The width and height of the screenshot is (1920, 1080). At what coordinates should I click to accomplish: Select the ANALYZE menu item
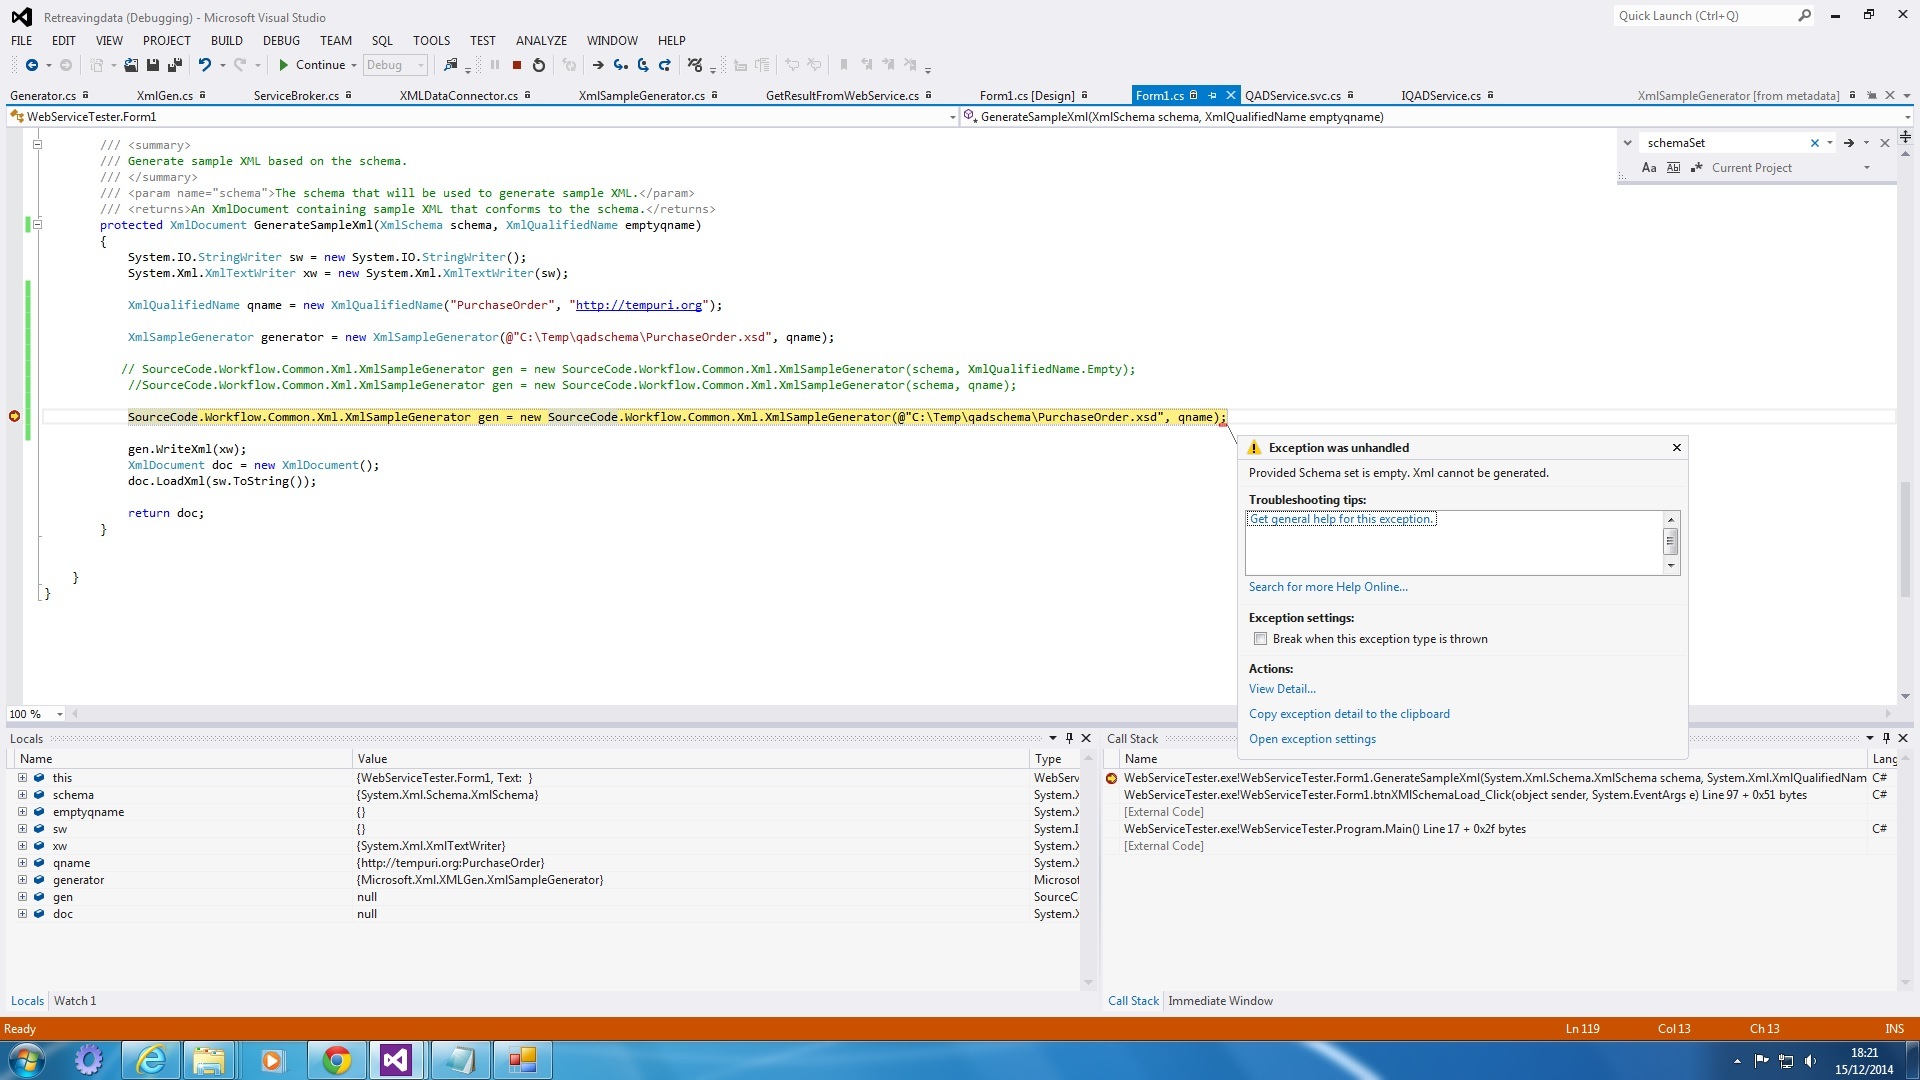tap(541, 40)
